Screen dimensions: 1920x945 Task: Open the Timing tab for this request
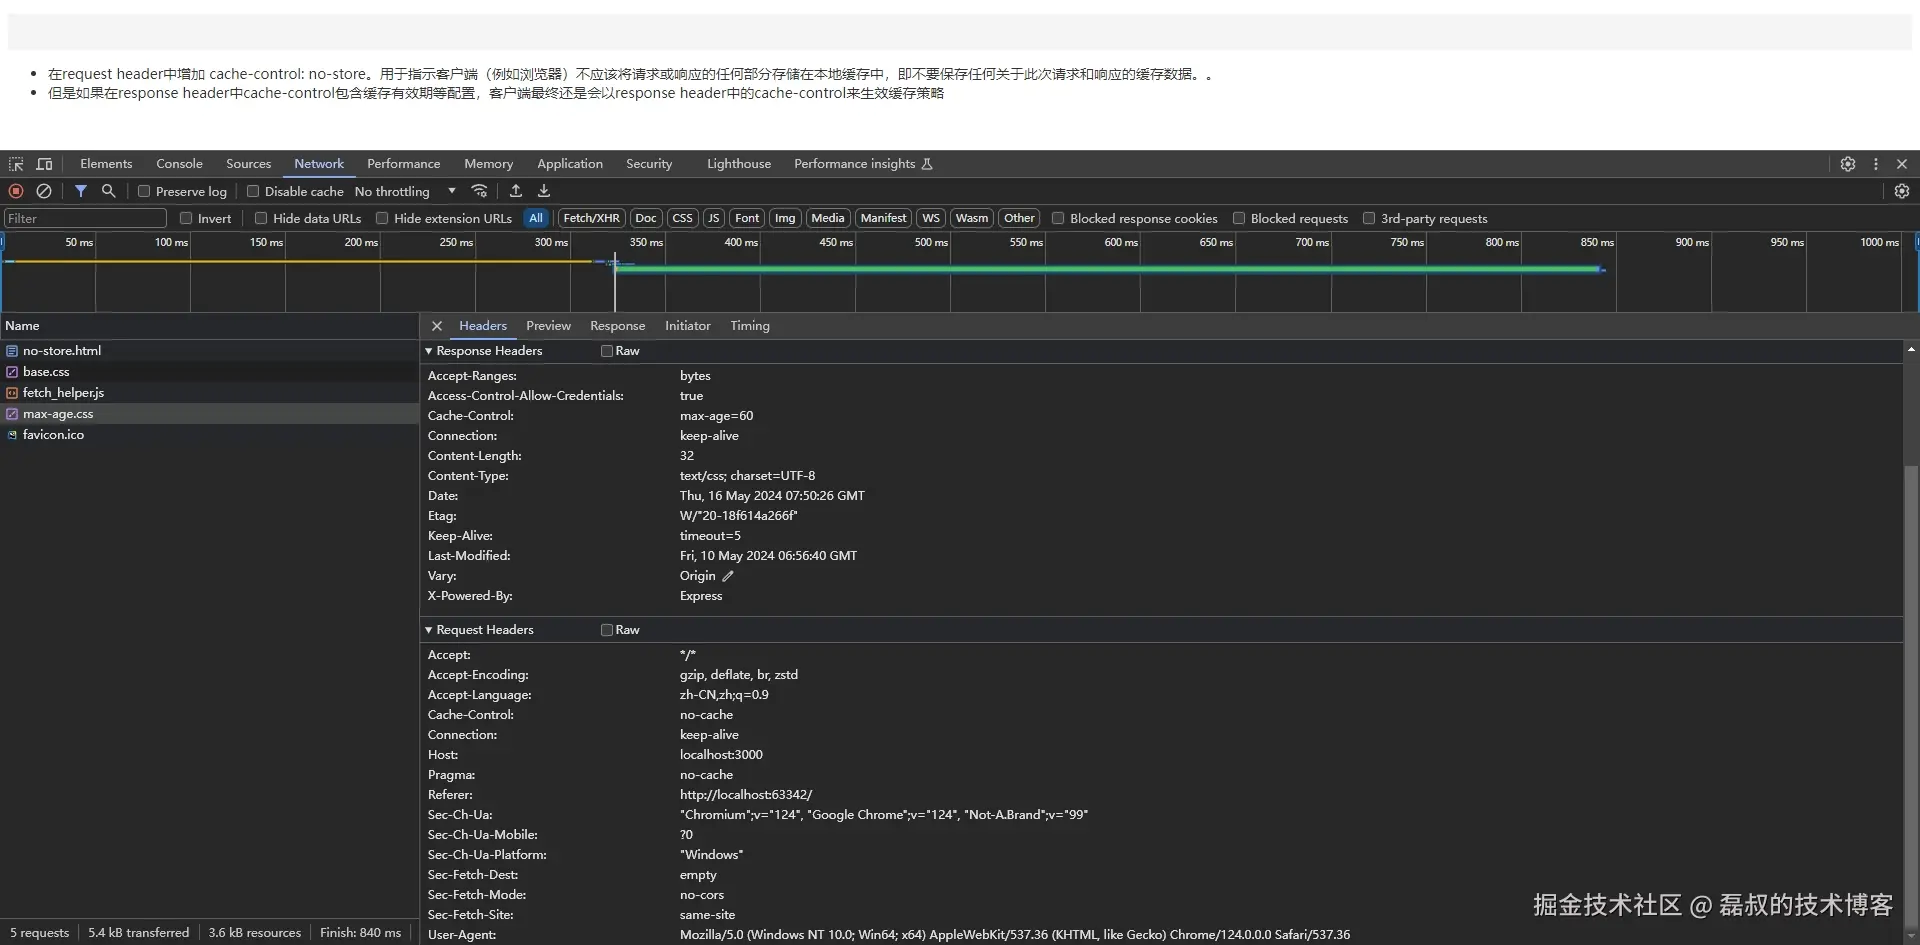click(x=750, y=326)
